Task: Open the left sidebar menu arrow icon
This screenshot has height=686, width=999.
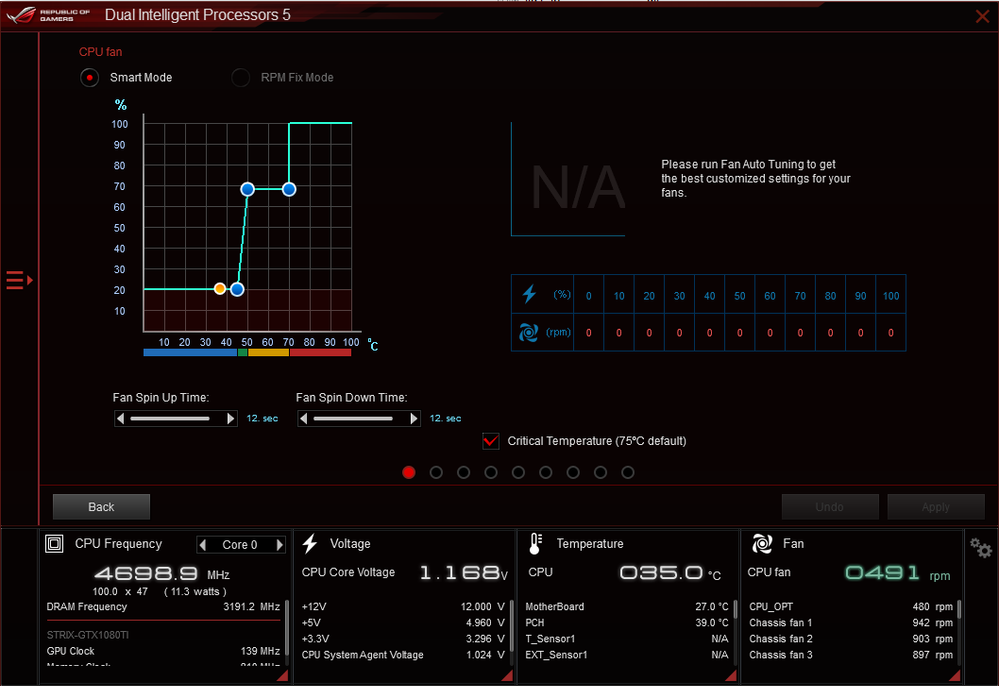Action: pyautogui.click(x=19, y=280)
